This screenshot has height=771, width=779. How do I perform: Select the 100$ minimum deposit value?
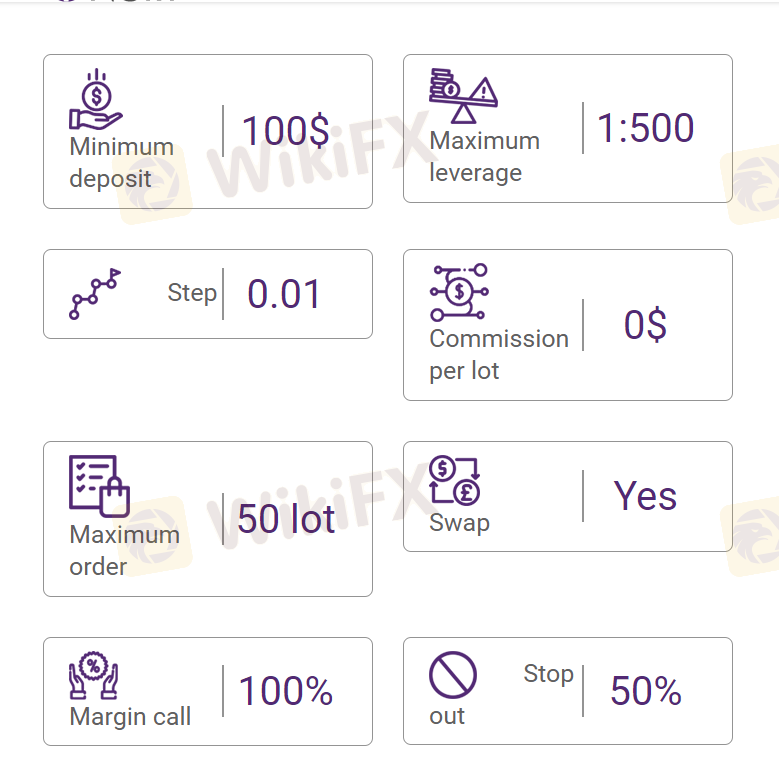(285, 131)
